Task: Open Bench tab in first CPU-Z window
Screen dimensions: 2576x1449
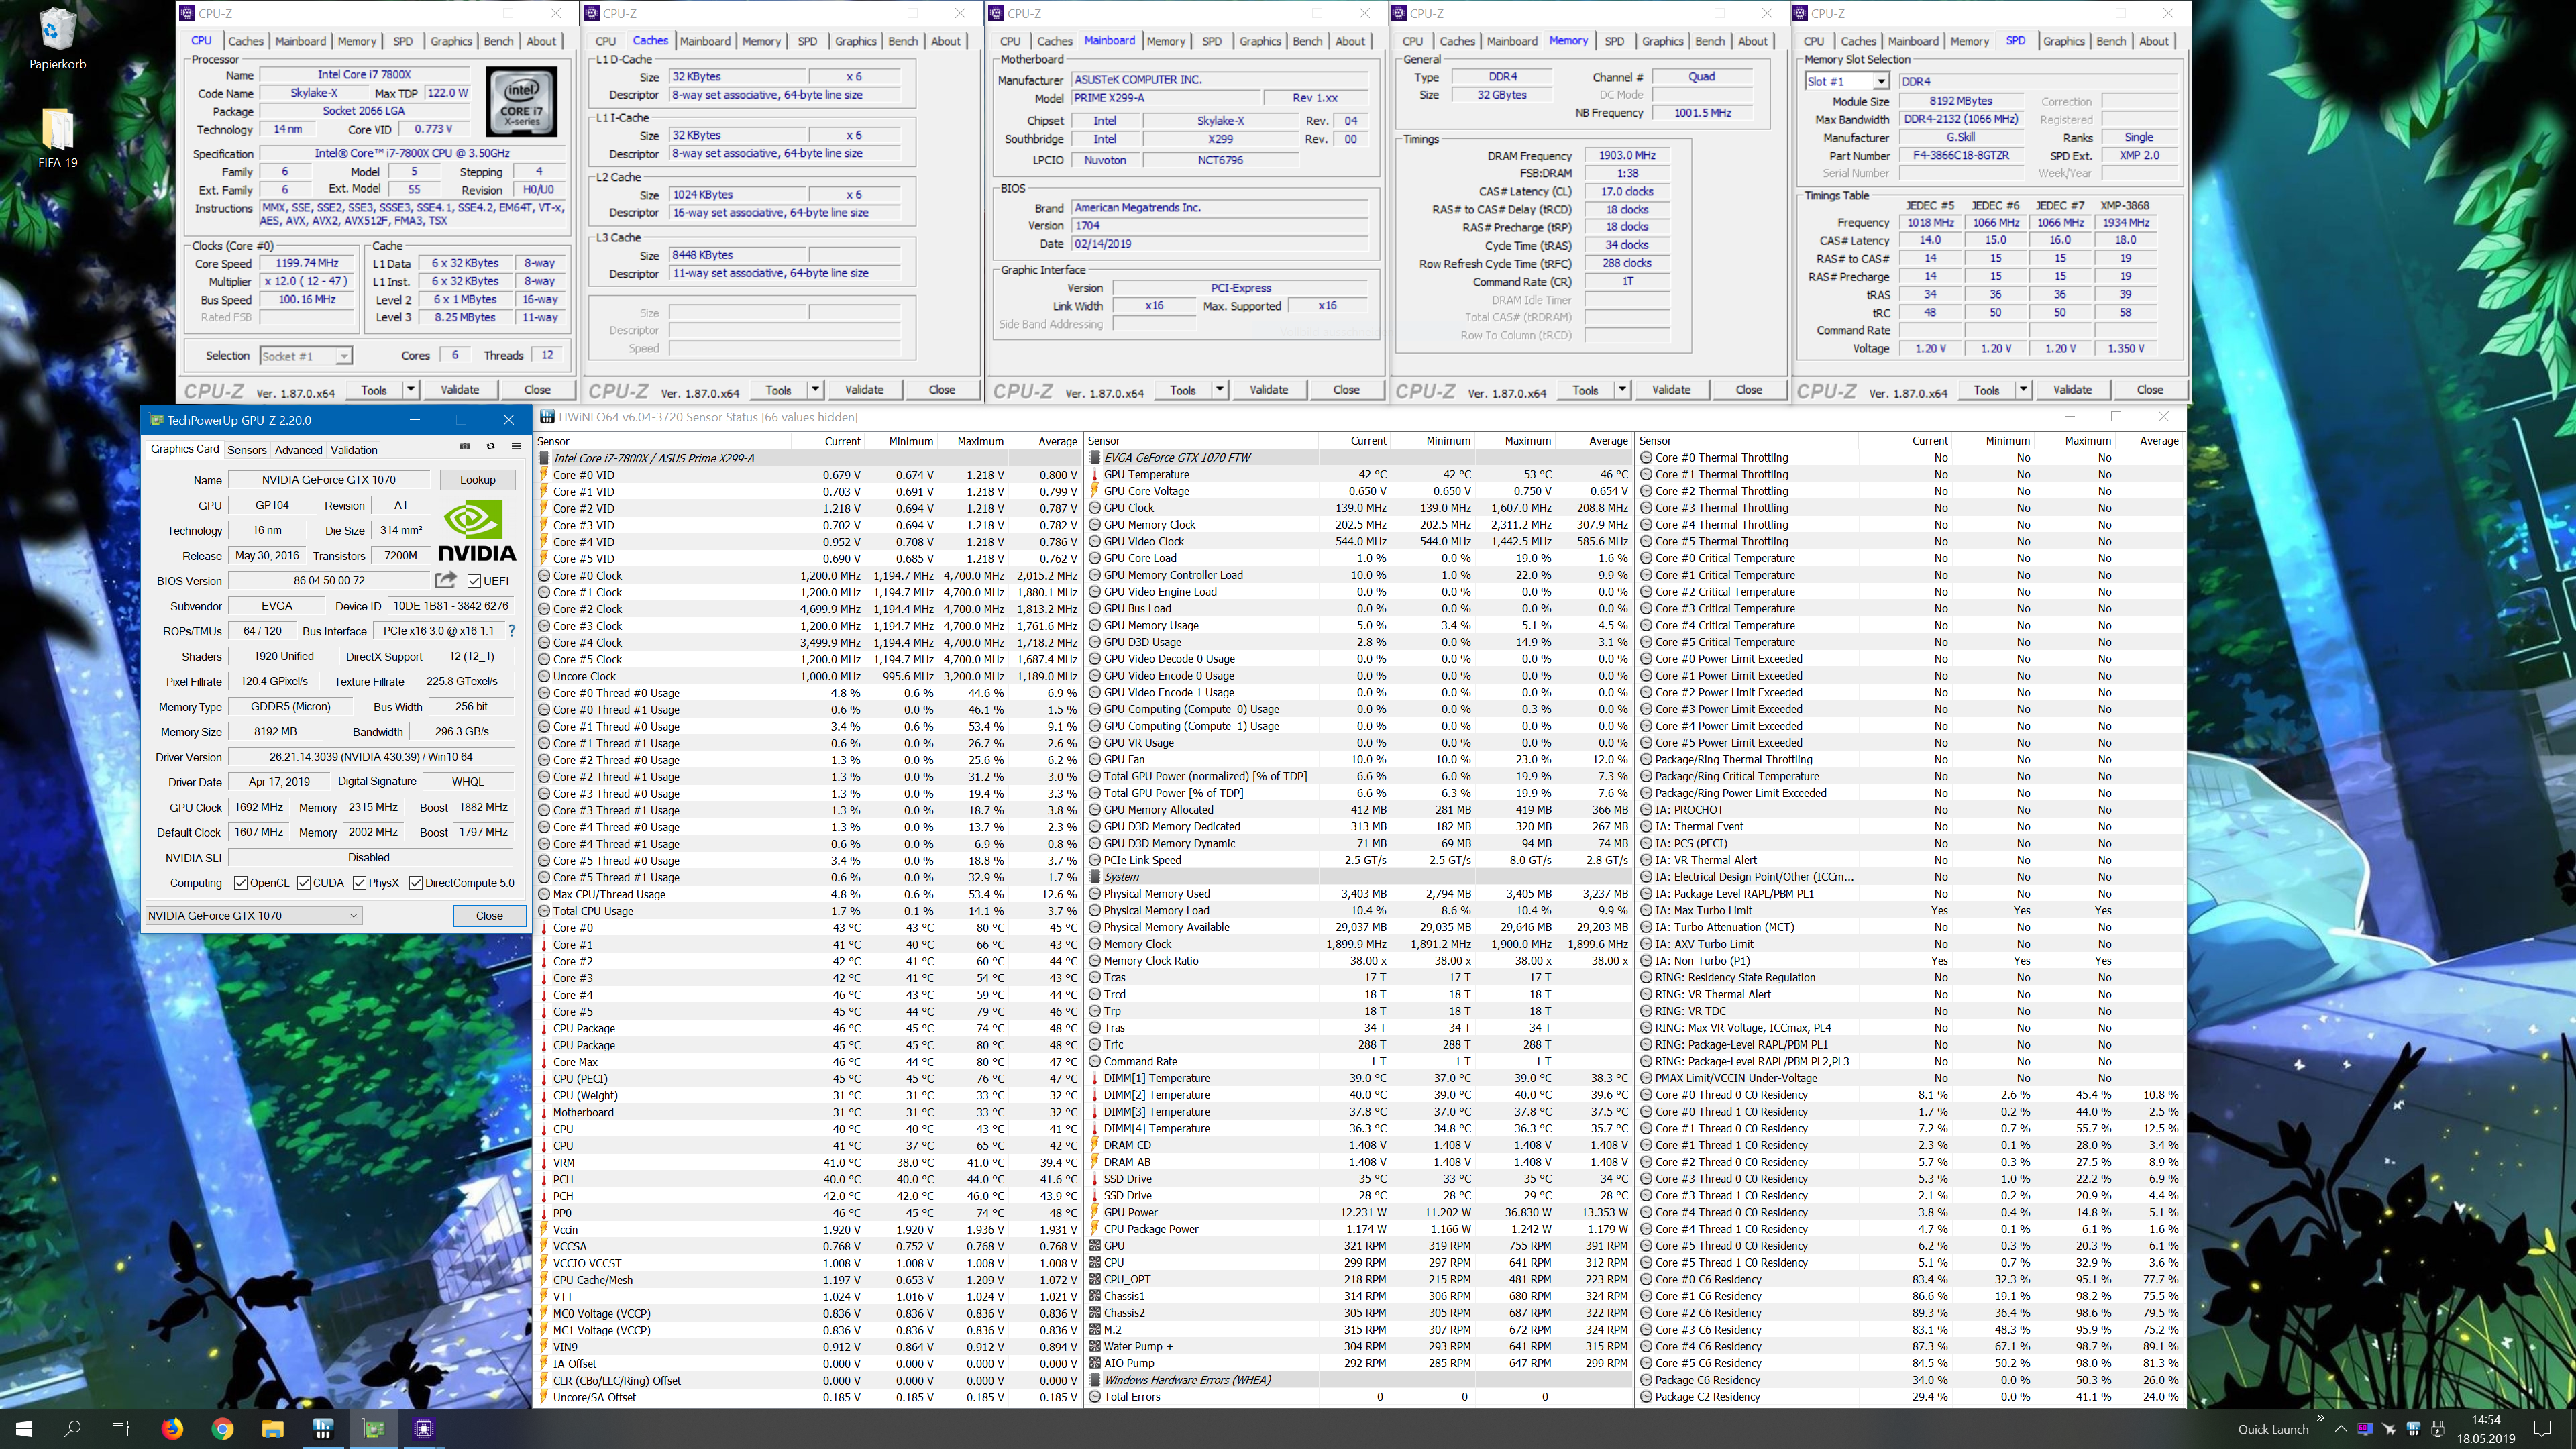Action: (x=498, y=41)
